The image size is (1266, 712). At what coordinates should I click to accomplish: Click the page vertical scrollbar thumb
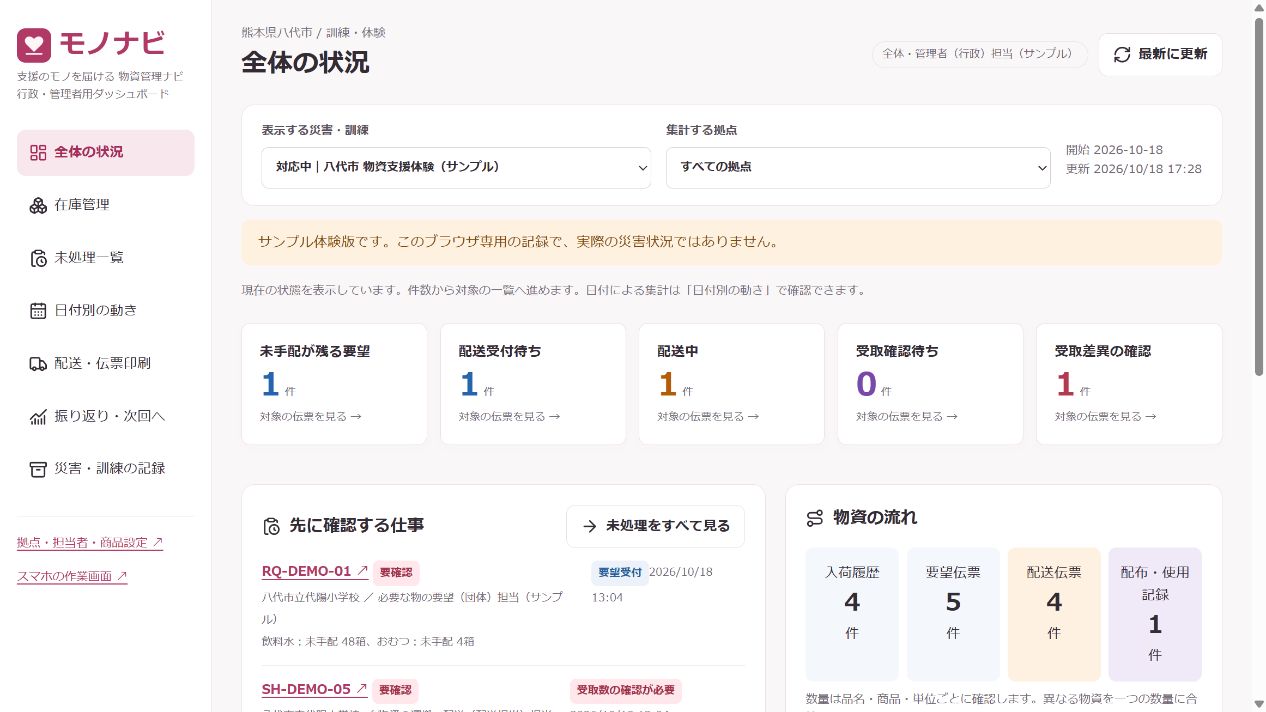(x=1258, y=197)
